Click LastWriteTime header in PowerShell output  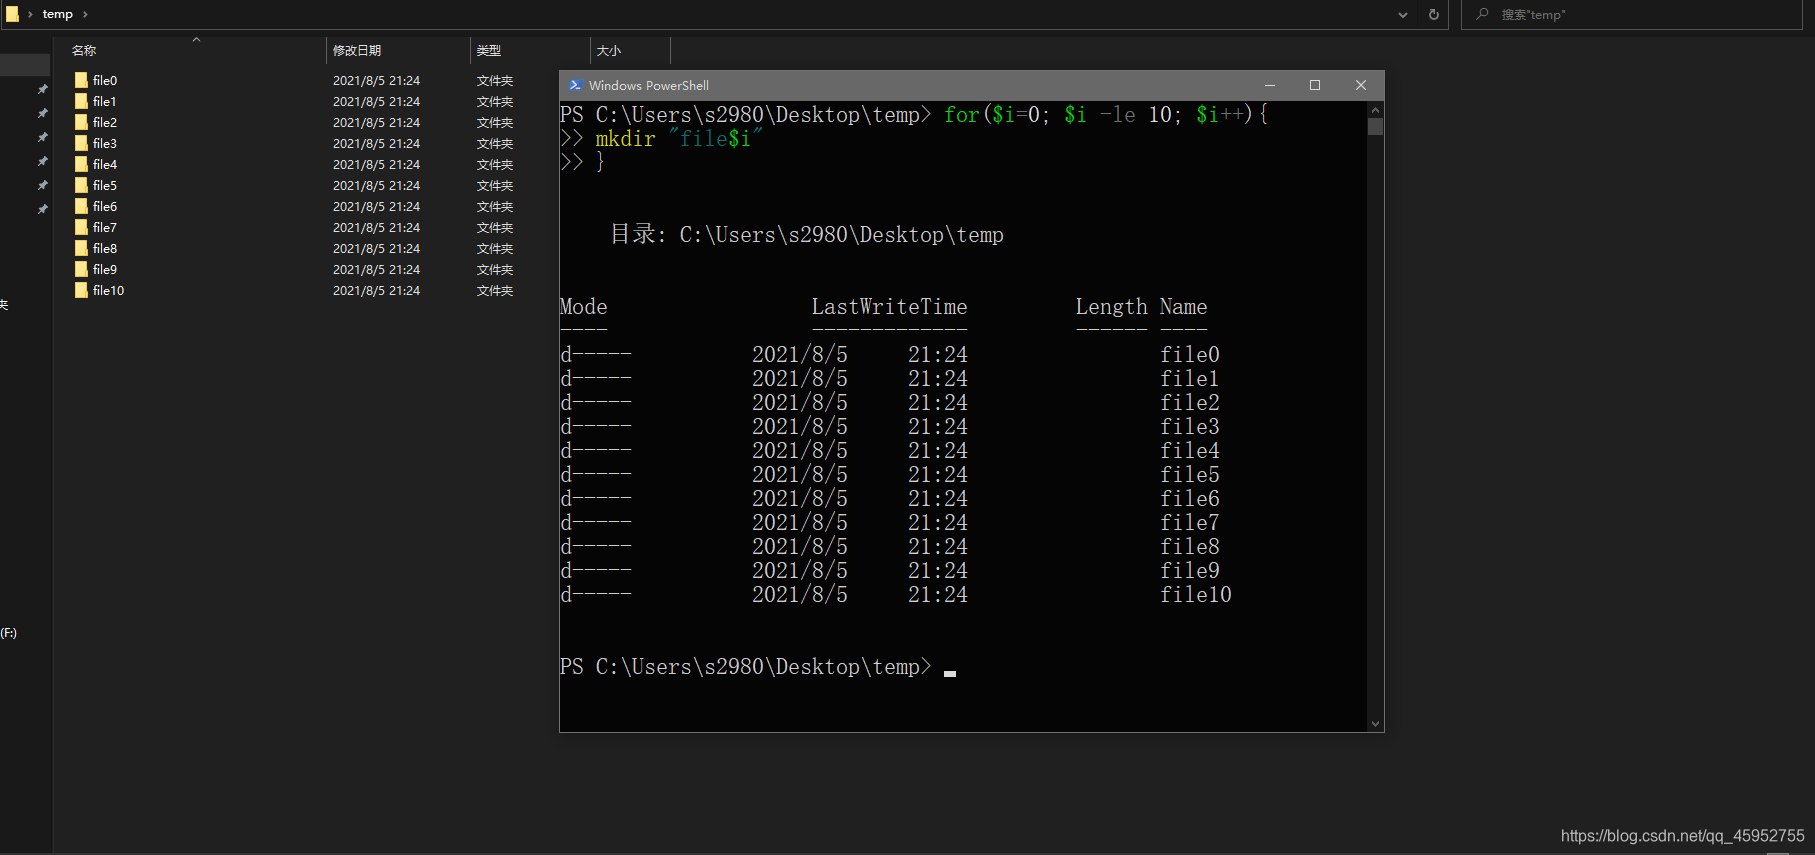[889, 306]
